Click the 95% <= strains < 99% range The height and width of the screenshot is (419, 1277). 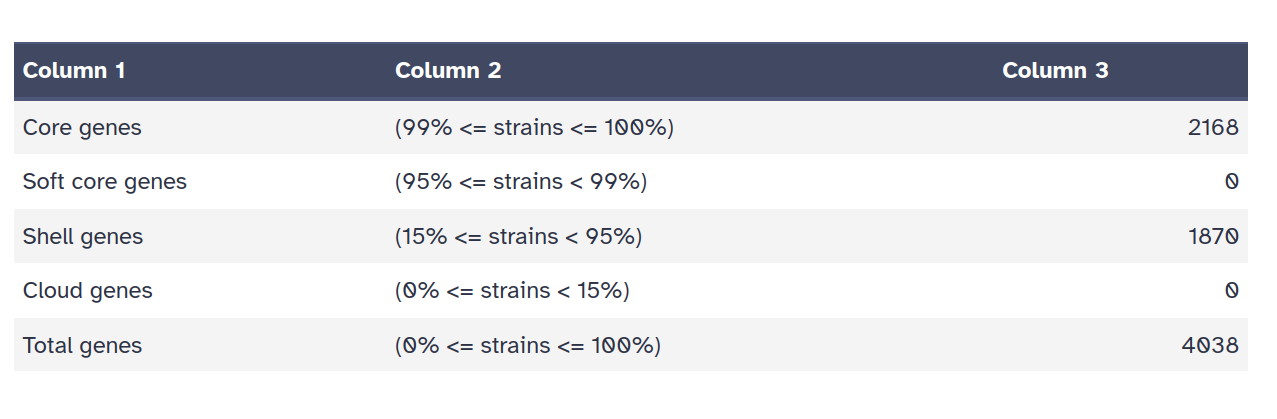pyautogui.click(x=521, y=182)
